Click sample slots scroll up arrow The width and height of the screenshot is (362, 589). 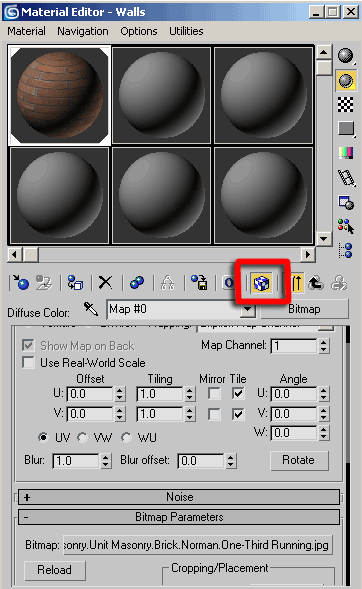324,52
